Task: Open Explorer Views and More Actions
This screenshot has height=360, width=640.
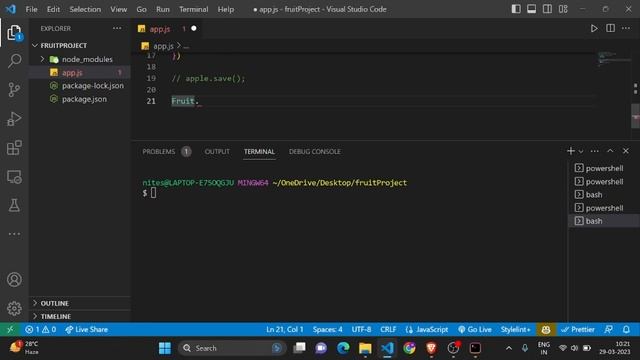Action: (x=117, y=28)
